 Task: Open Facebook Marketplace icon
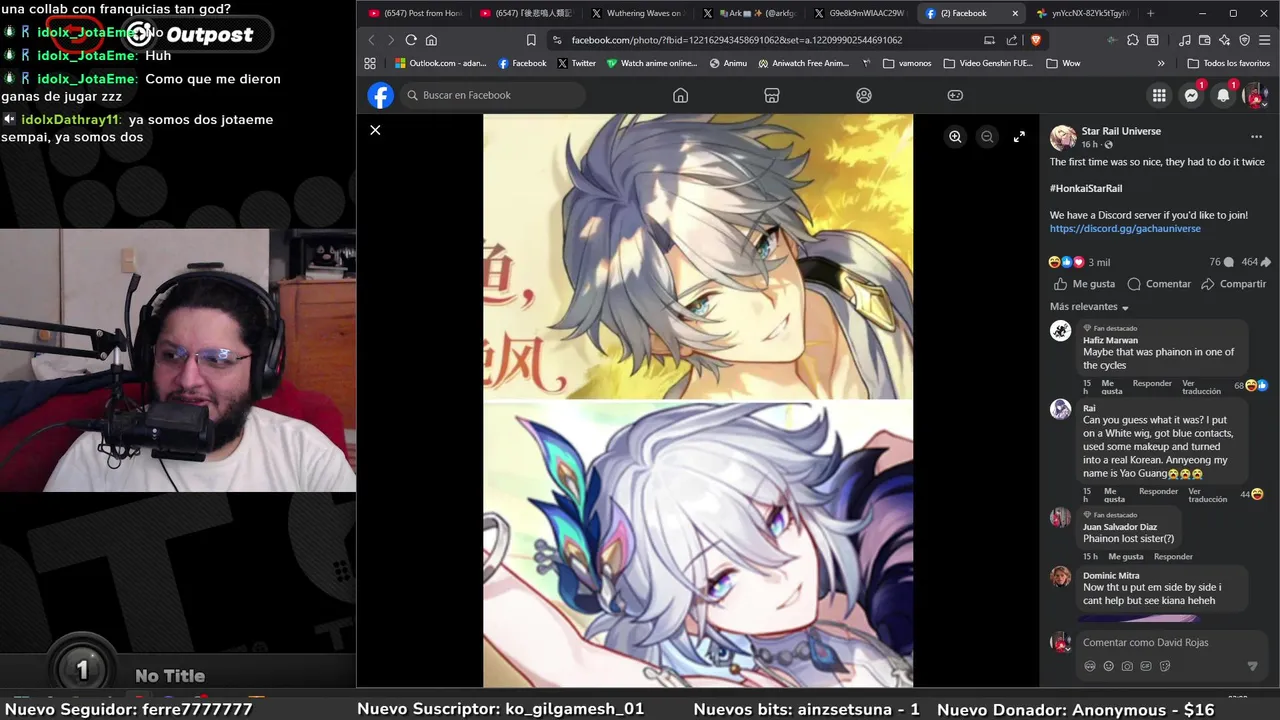[x=772, y=95]
